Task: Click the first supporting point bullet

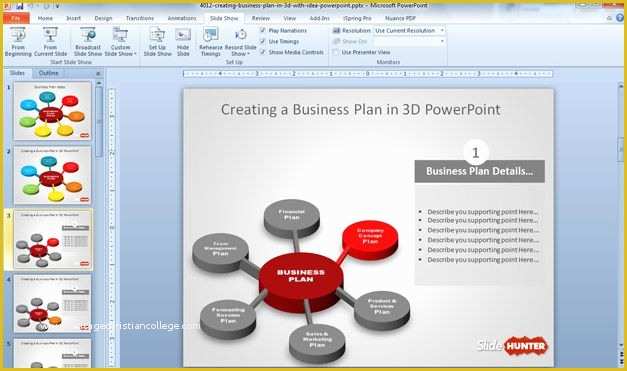Action: (x=482, y=211)
